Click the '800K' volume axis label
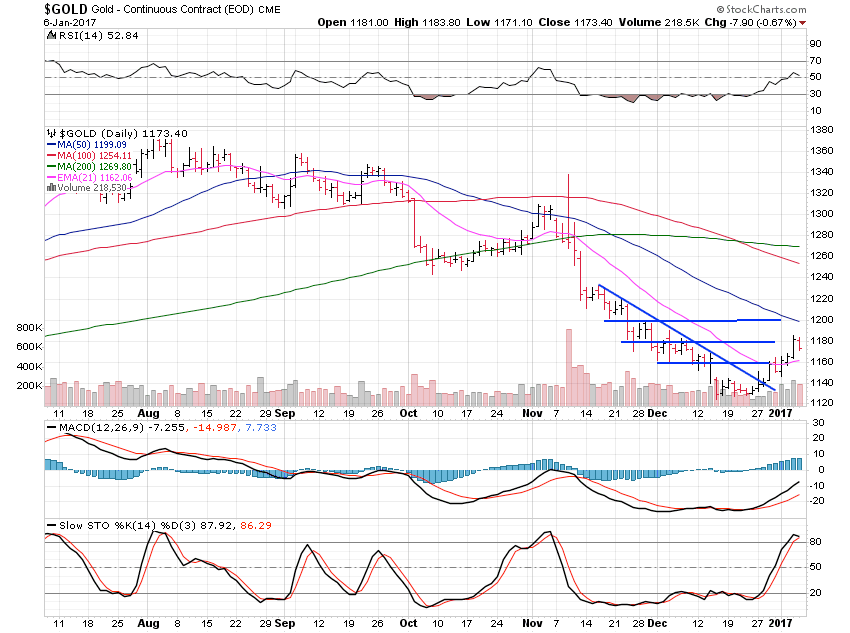The width and height of the screenshot is (850, 633). point(29,327)
